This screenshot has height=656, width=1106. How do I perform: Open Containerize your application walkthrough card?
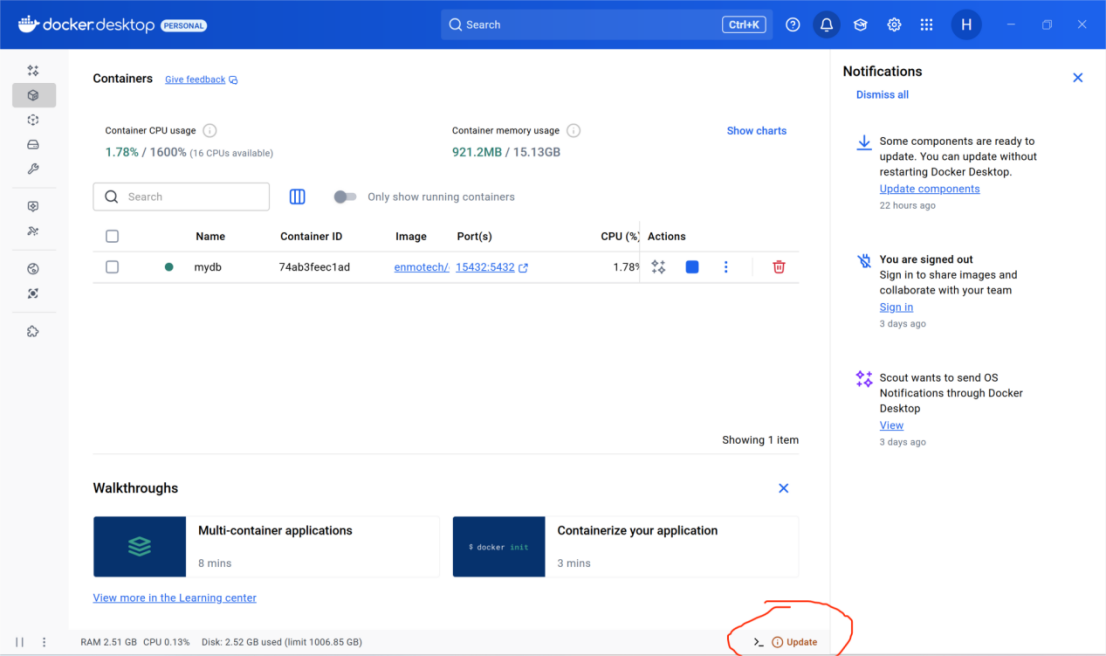coord(626,547)
